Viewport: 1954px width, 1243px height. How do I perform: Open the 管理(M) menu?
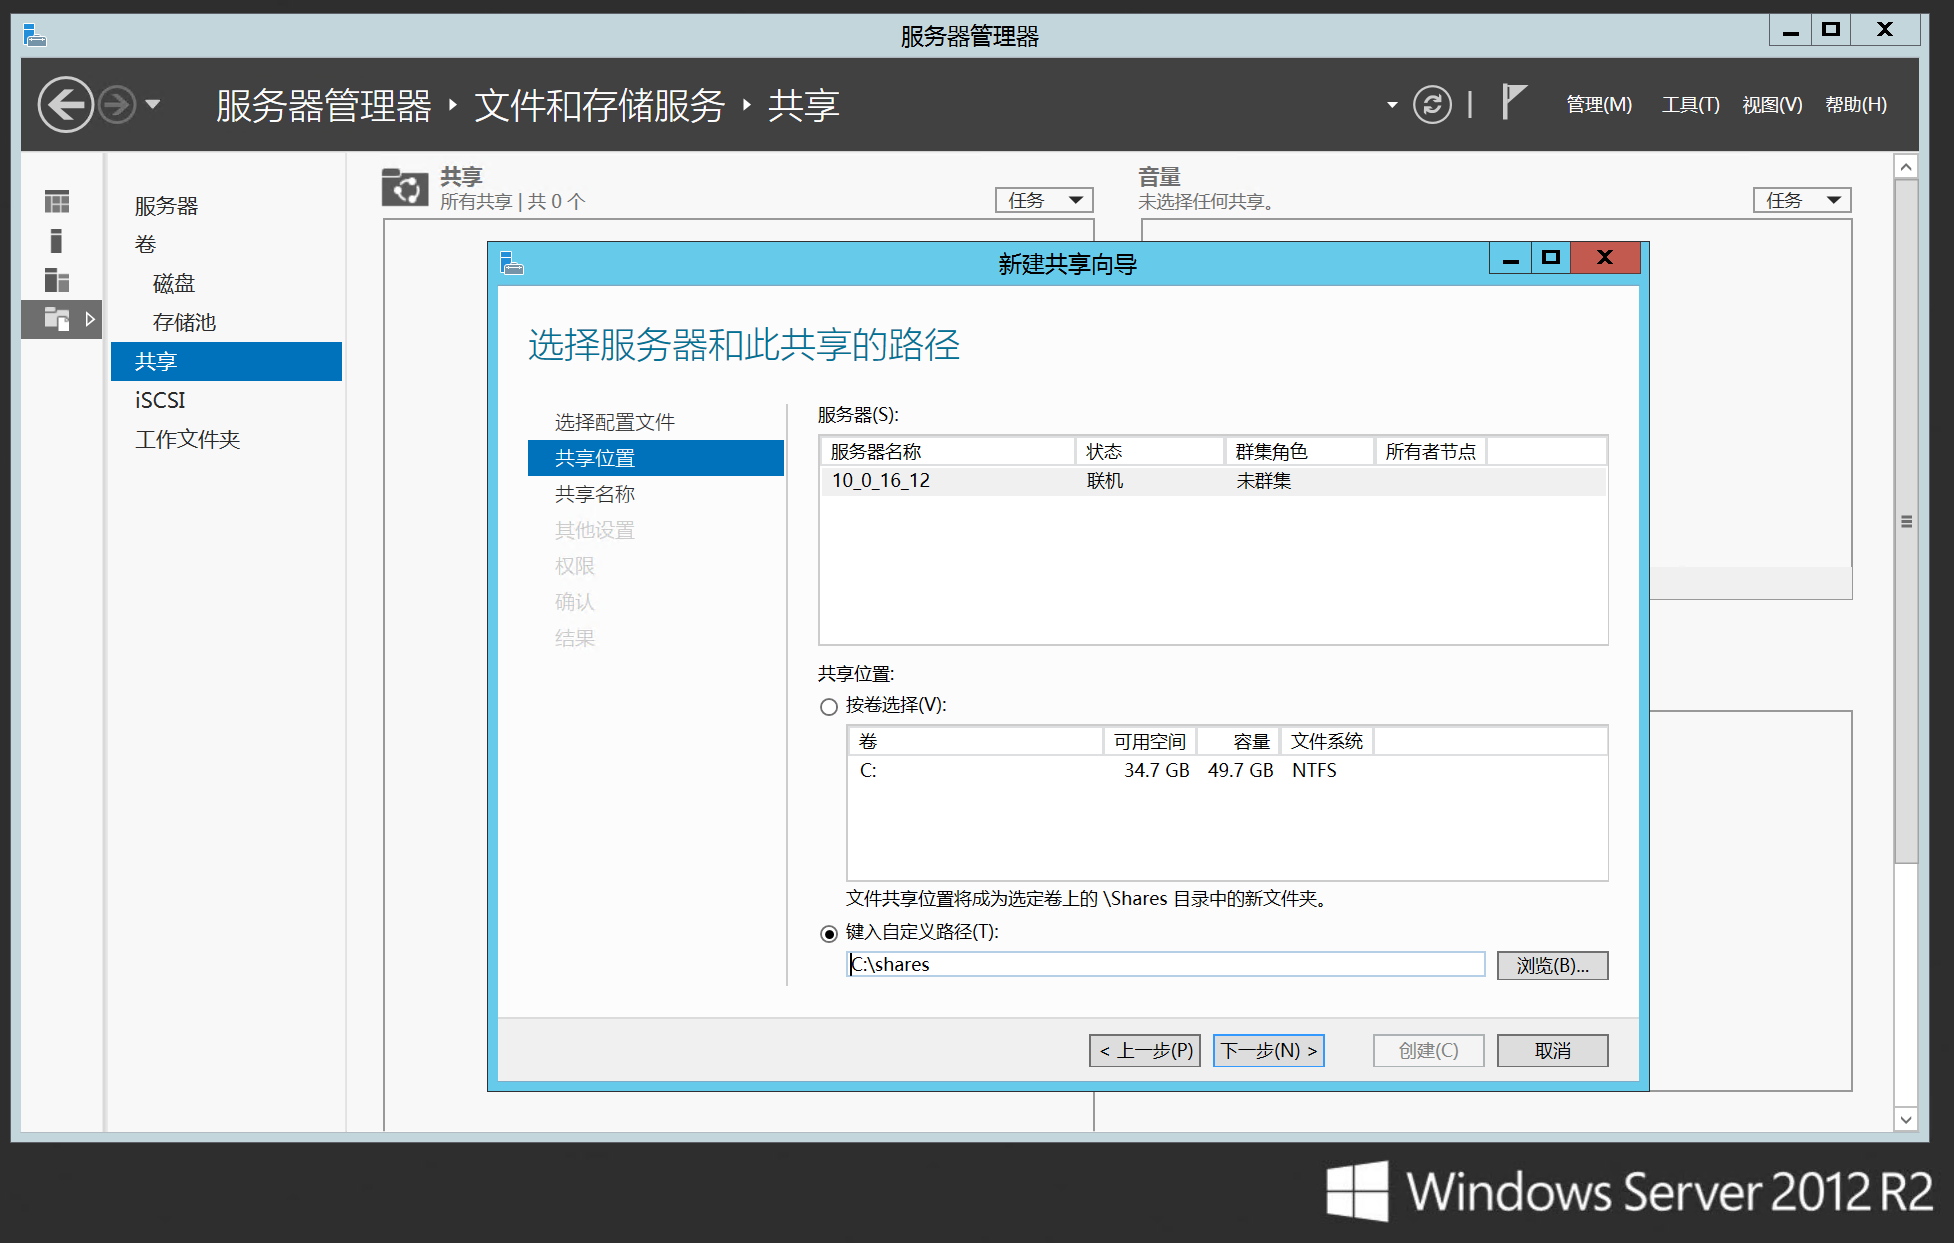[x=1598, y=105]
